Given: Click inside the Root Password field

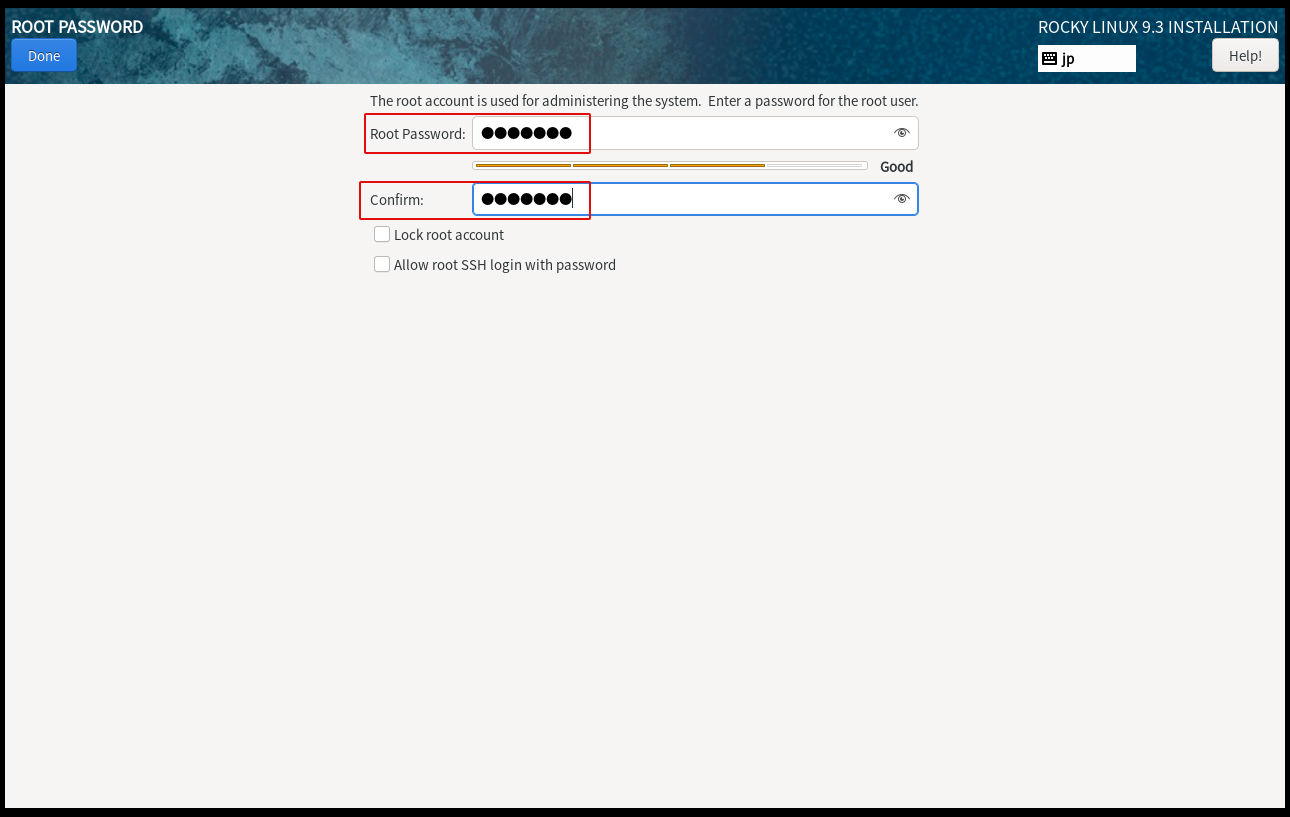Looking at the screenshot, I should click(x=695, y=133).
